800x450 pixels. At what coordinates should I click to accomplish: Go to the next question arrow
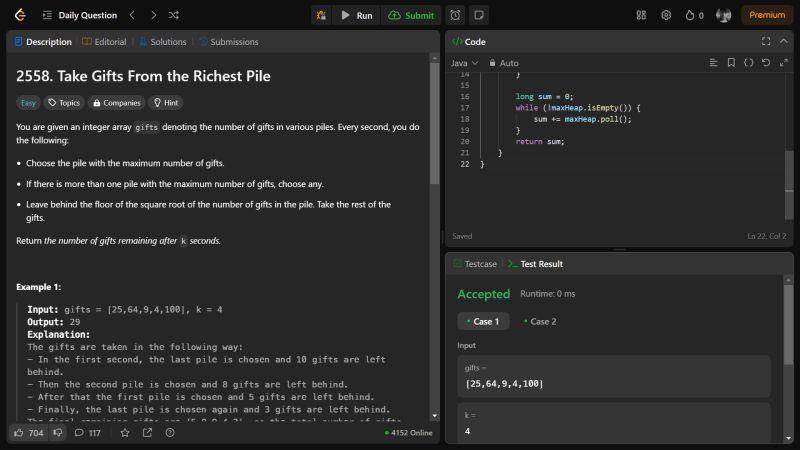point(154,15)
